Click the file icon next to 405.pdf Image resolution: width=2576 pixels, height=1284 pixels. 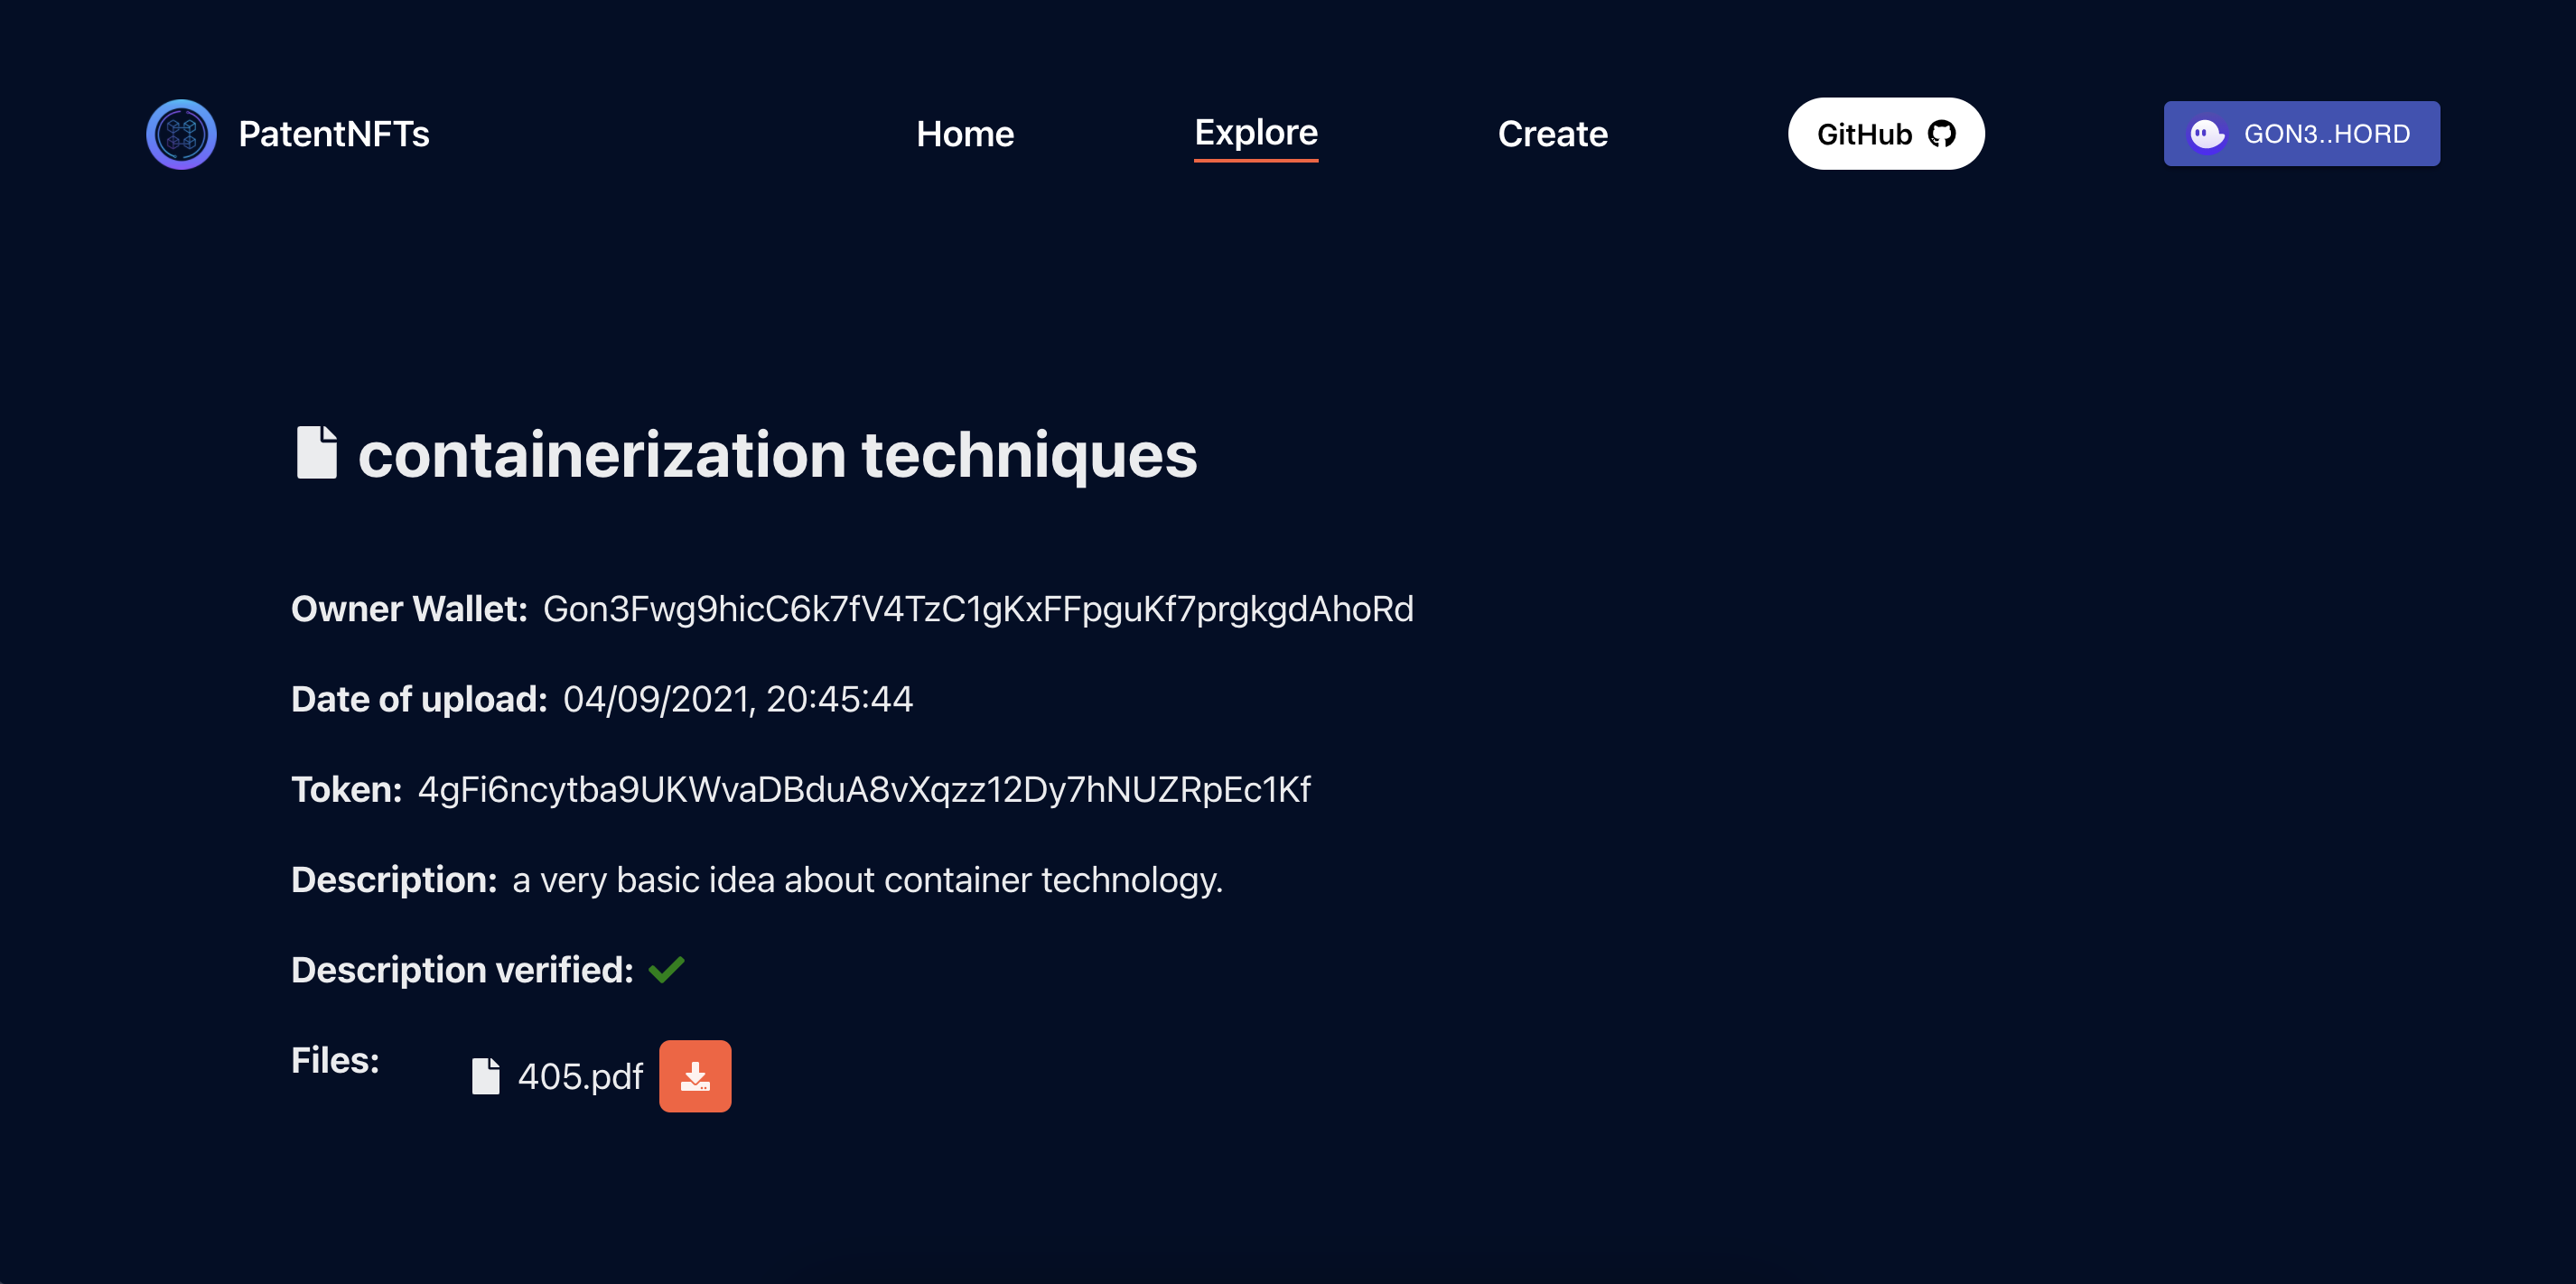coord(486,1076)
